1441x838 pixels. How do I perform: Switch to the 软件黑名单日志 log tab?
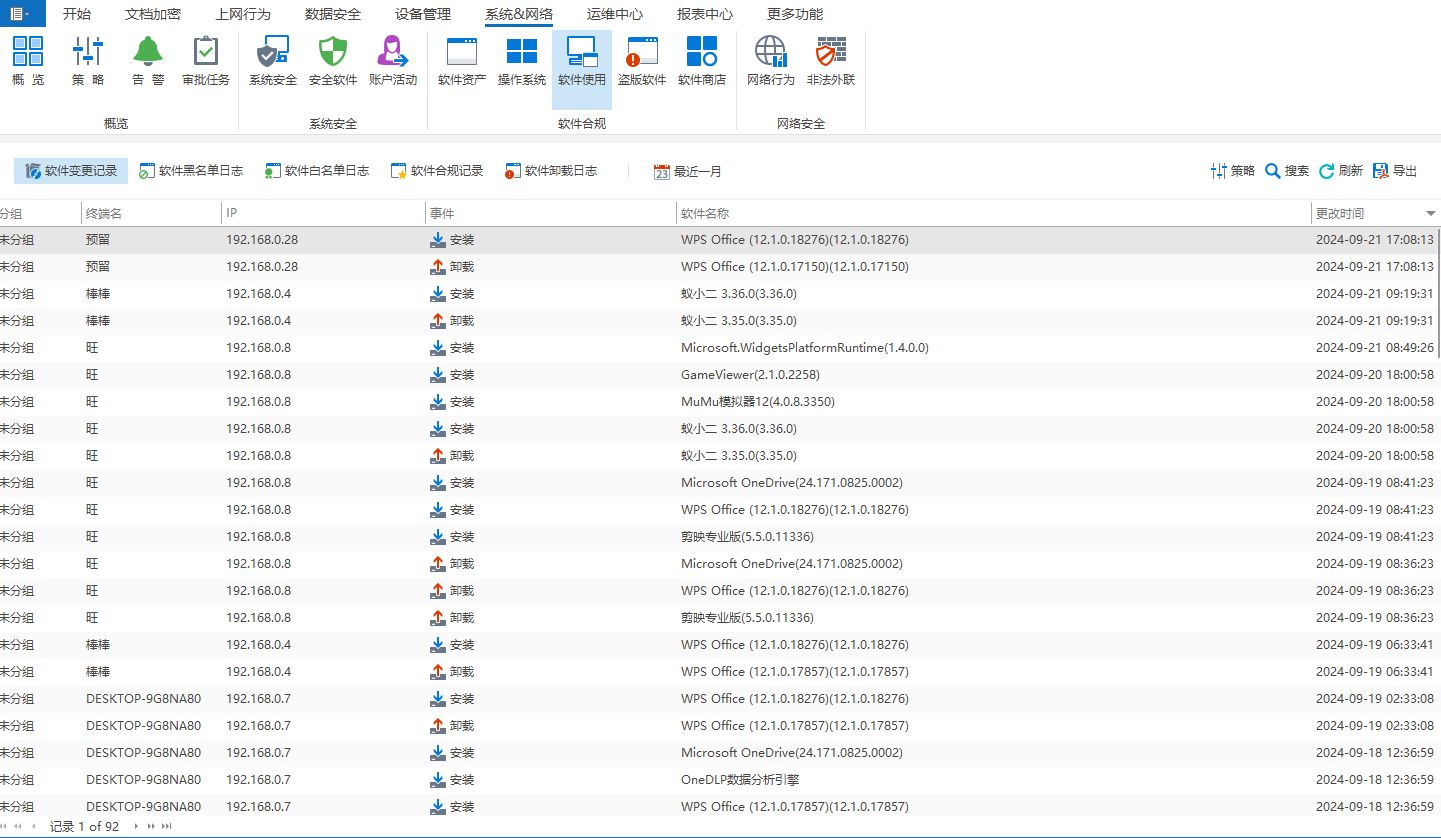point(191,171)
